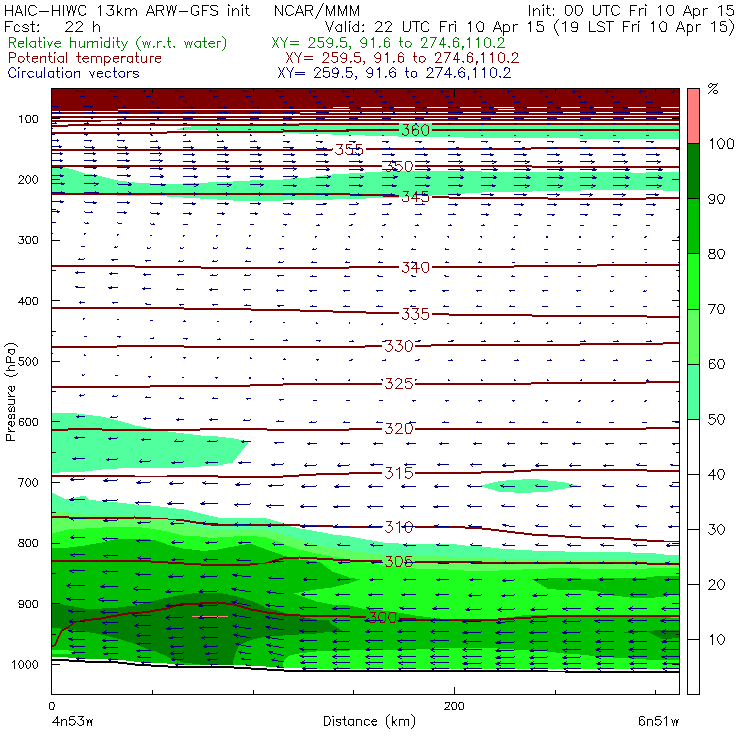Viewport: 740px width, 740px height.
Task: Click the '6n51w' end location label
Action: click(658, 722)
